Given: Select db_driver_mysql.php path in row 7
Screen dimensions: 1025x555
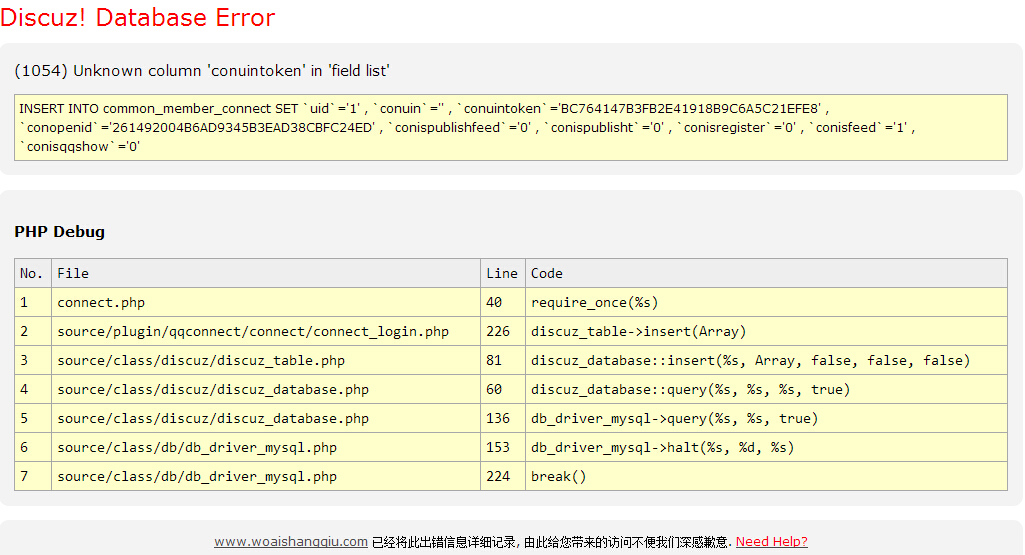Looking at the screenshot, I should click(x=266, y=476).
